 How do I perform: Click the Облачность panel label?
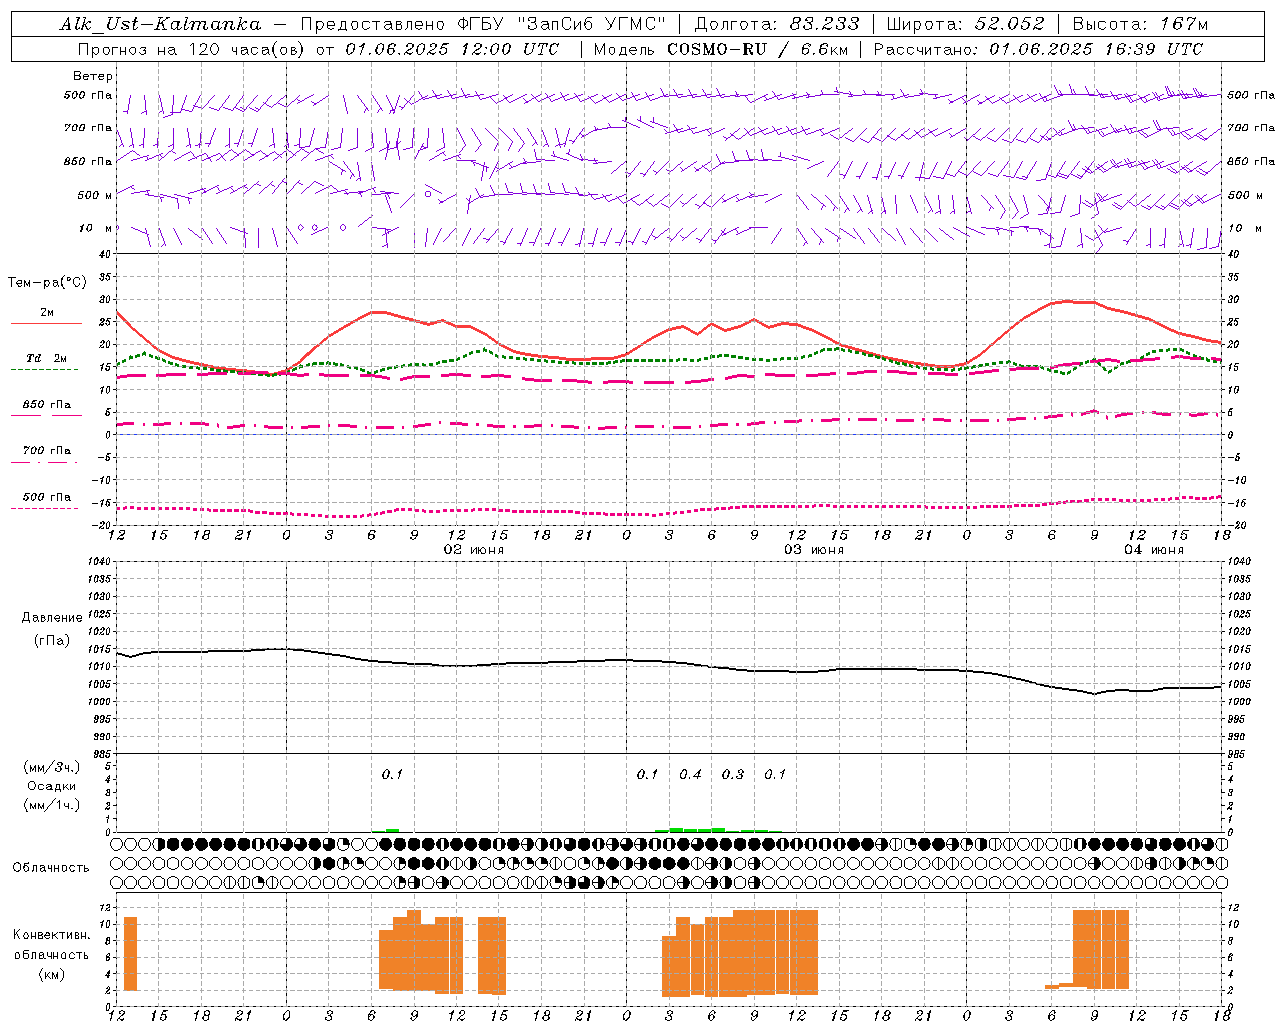tap(51, 868)
